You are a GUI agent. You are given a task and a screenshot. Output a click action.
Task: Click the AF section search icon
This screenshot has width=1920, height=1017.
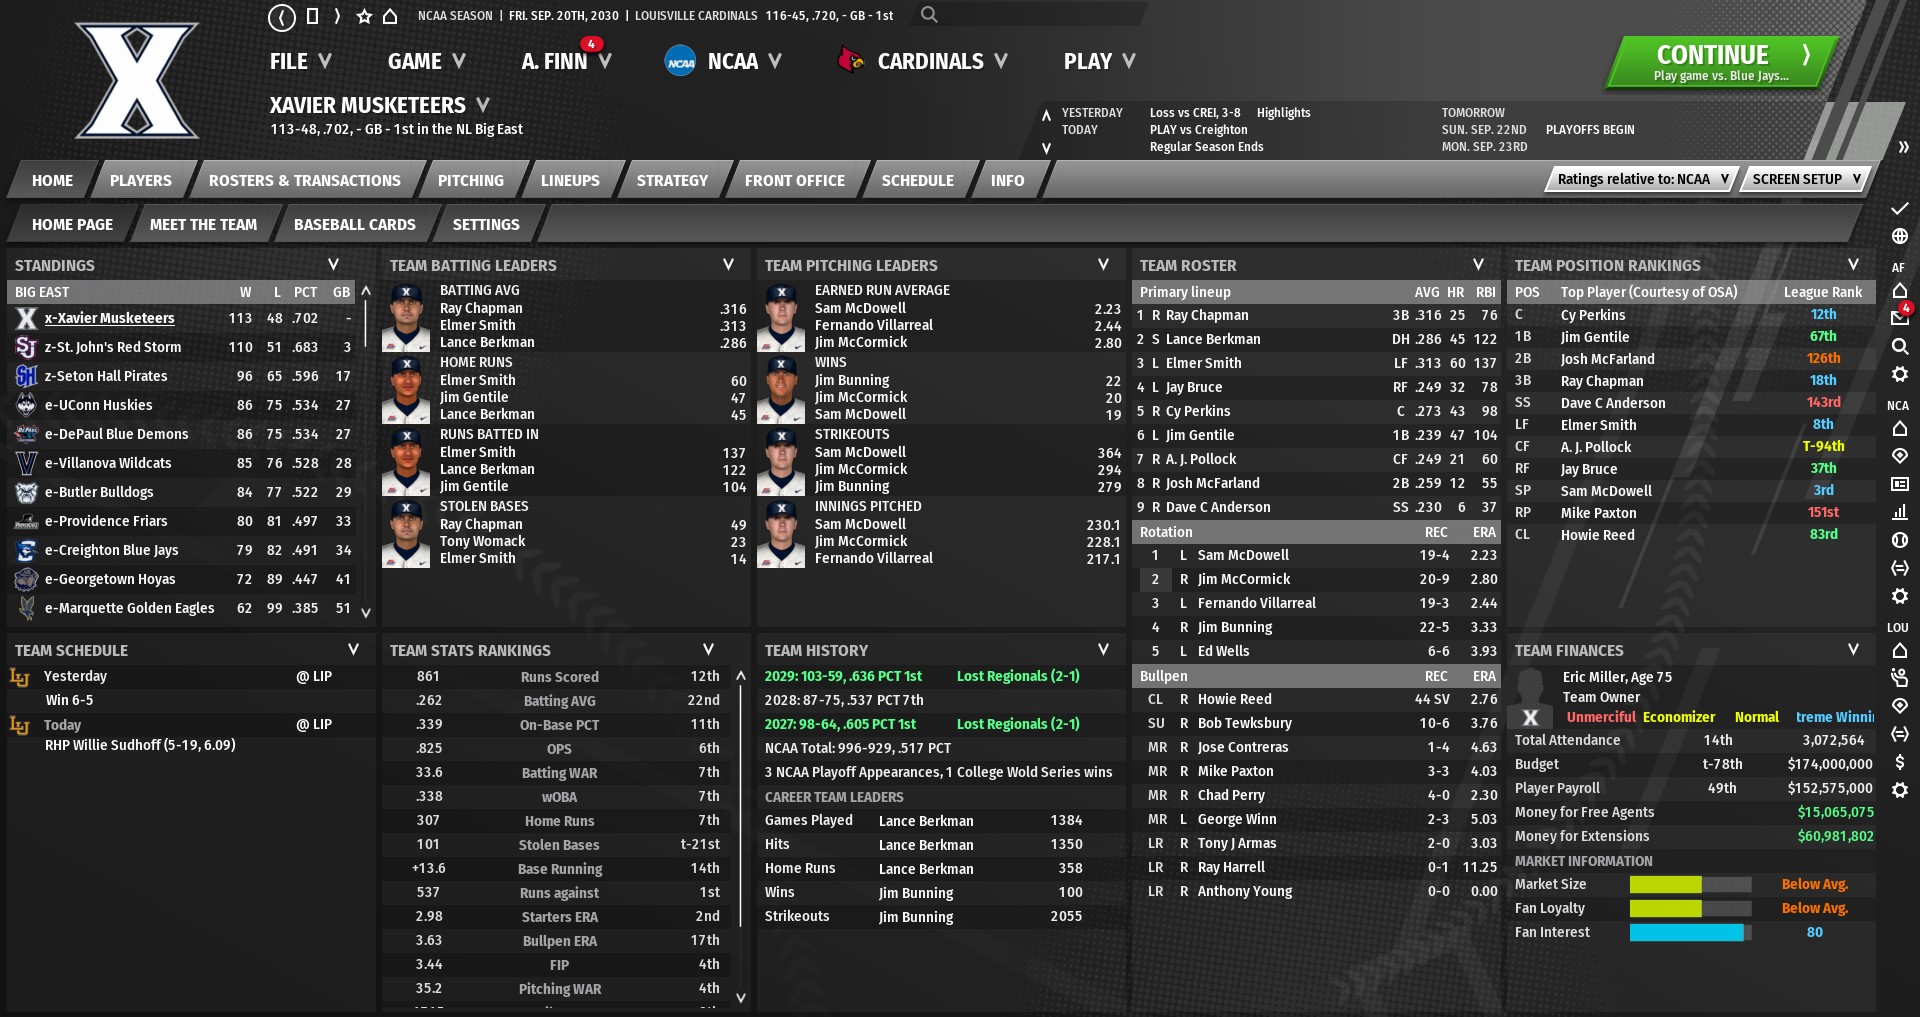tap(1899, 346)
